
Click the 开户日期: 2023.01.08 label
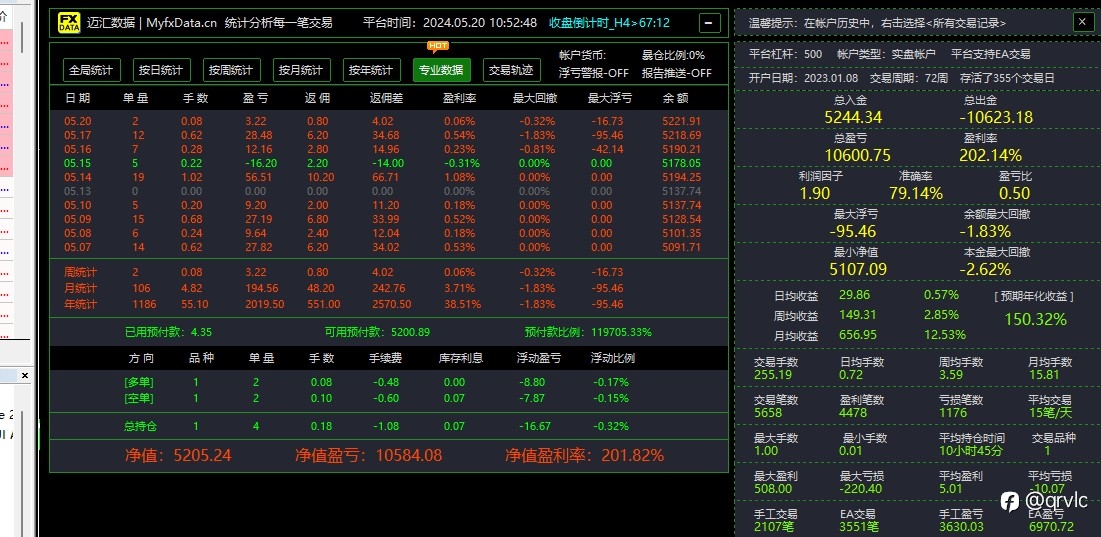(802, 78)
